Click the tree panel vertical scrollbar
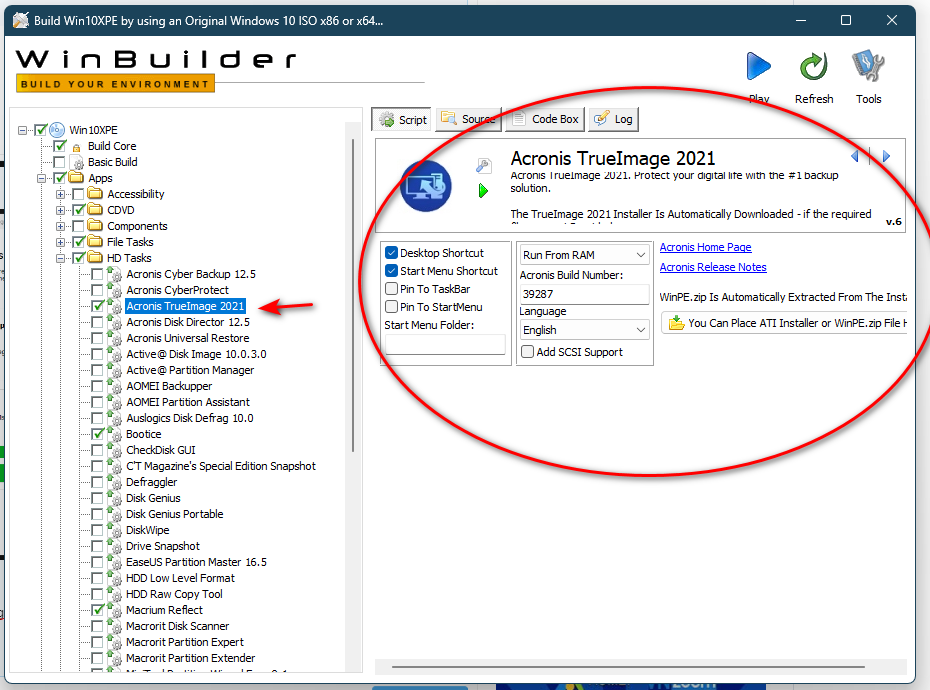The height and width of the screenshot is (690, 930). click(353, 295)
